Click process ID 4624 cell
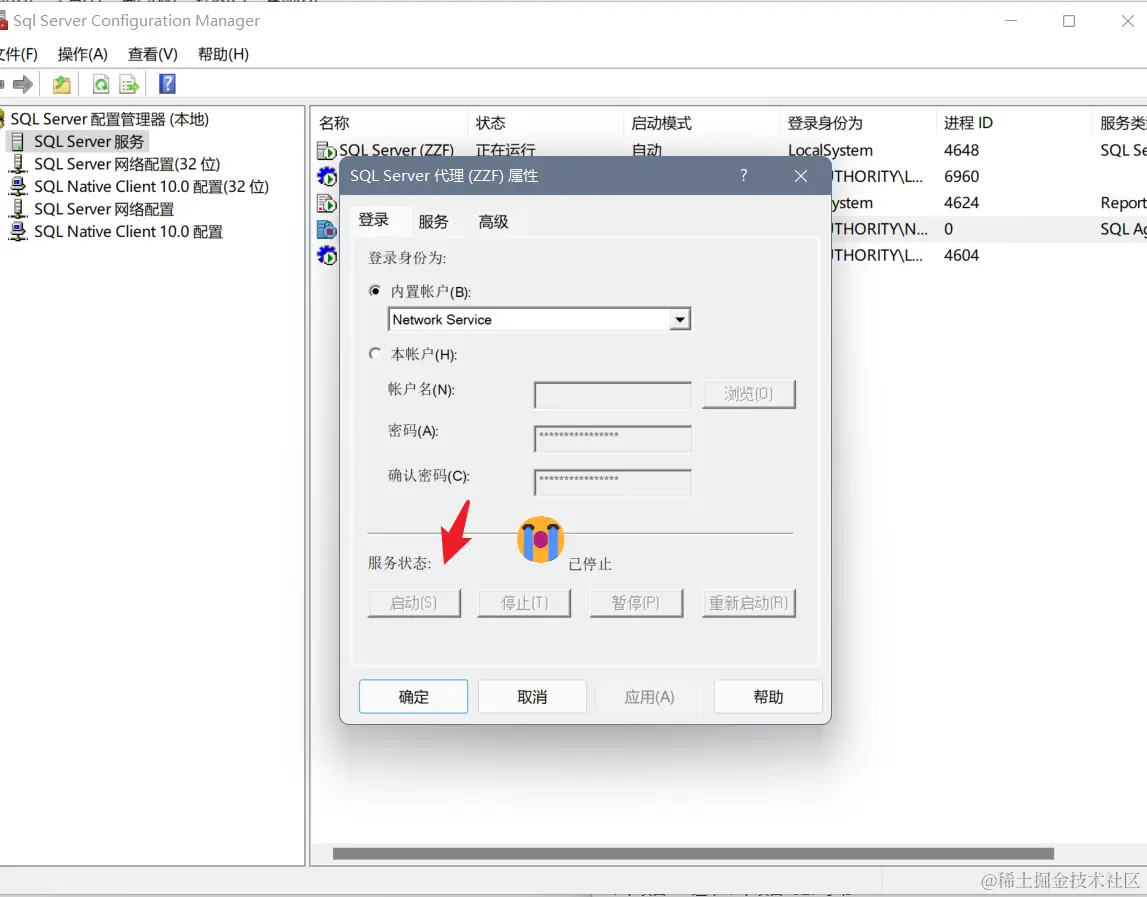The width and height of the screenshot is (1147, 897). coord(961,203)
